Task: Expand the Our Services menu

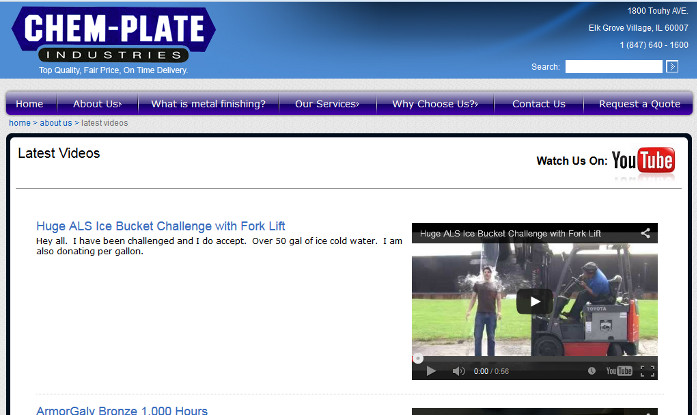Action: [327, 104]
